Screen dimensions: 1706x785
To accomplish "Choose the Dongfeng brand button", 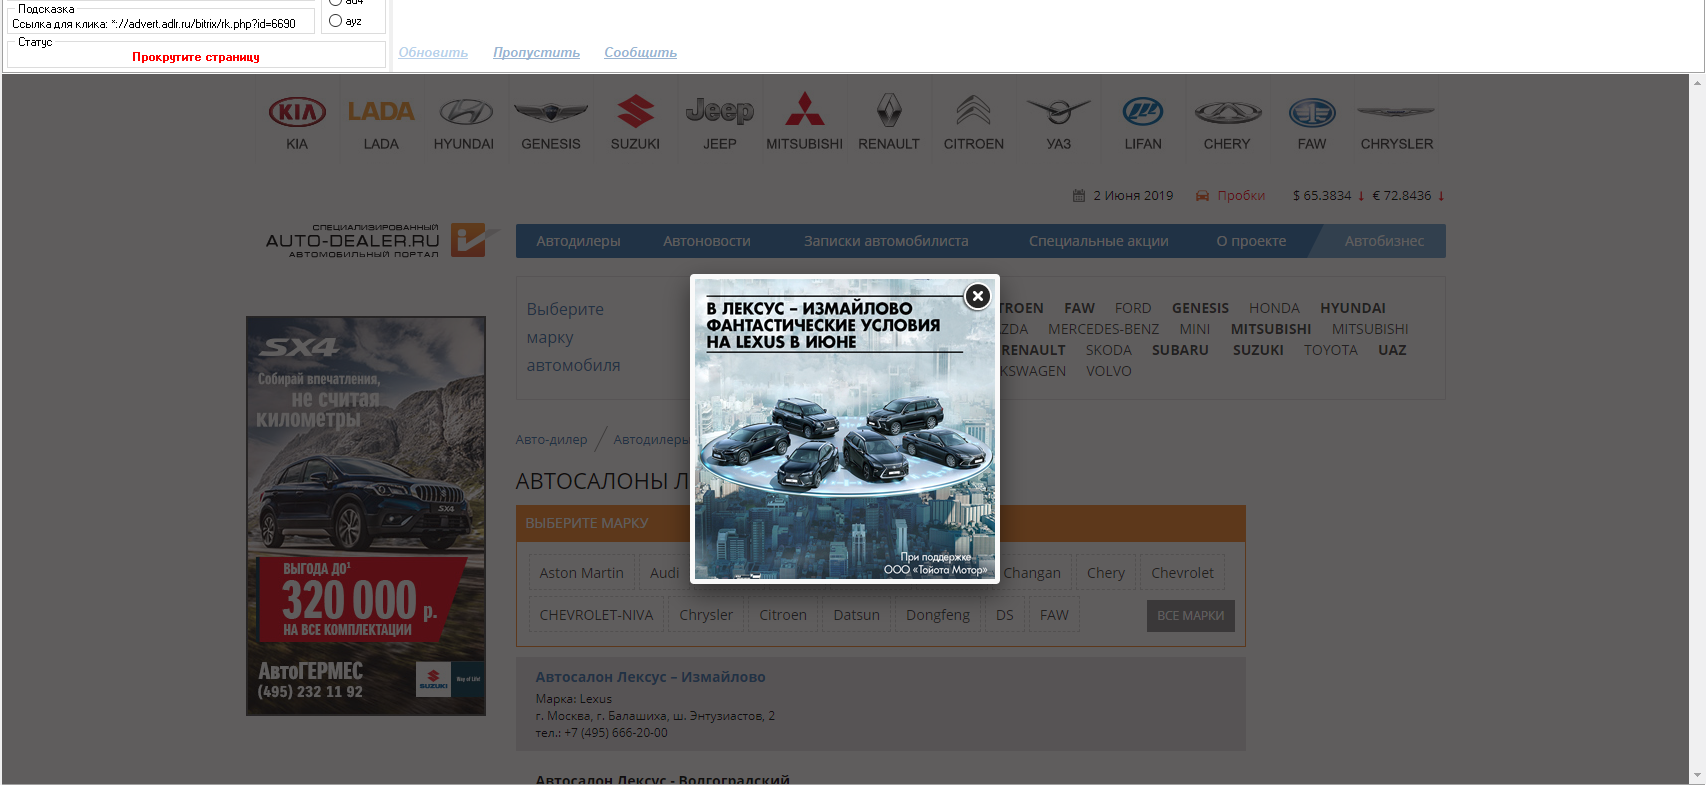I will pos(938,615).
